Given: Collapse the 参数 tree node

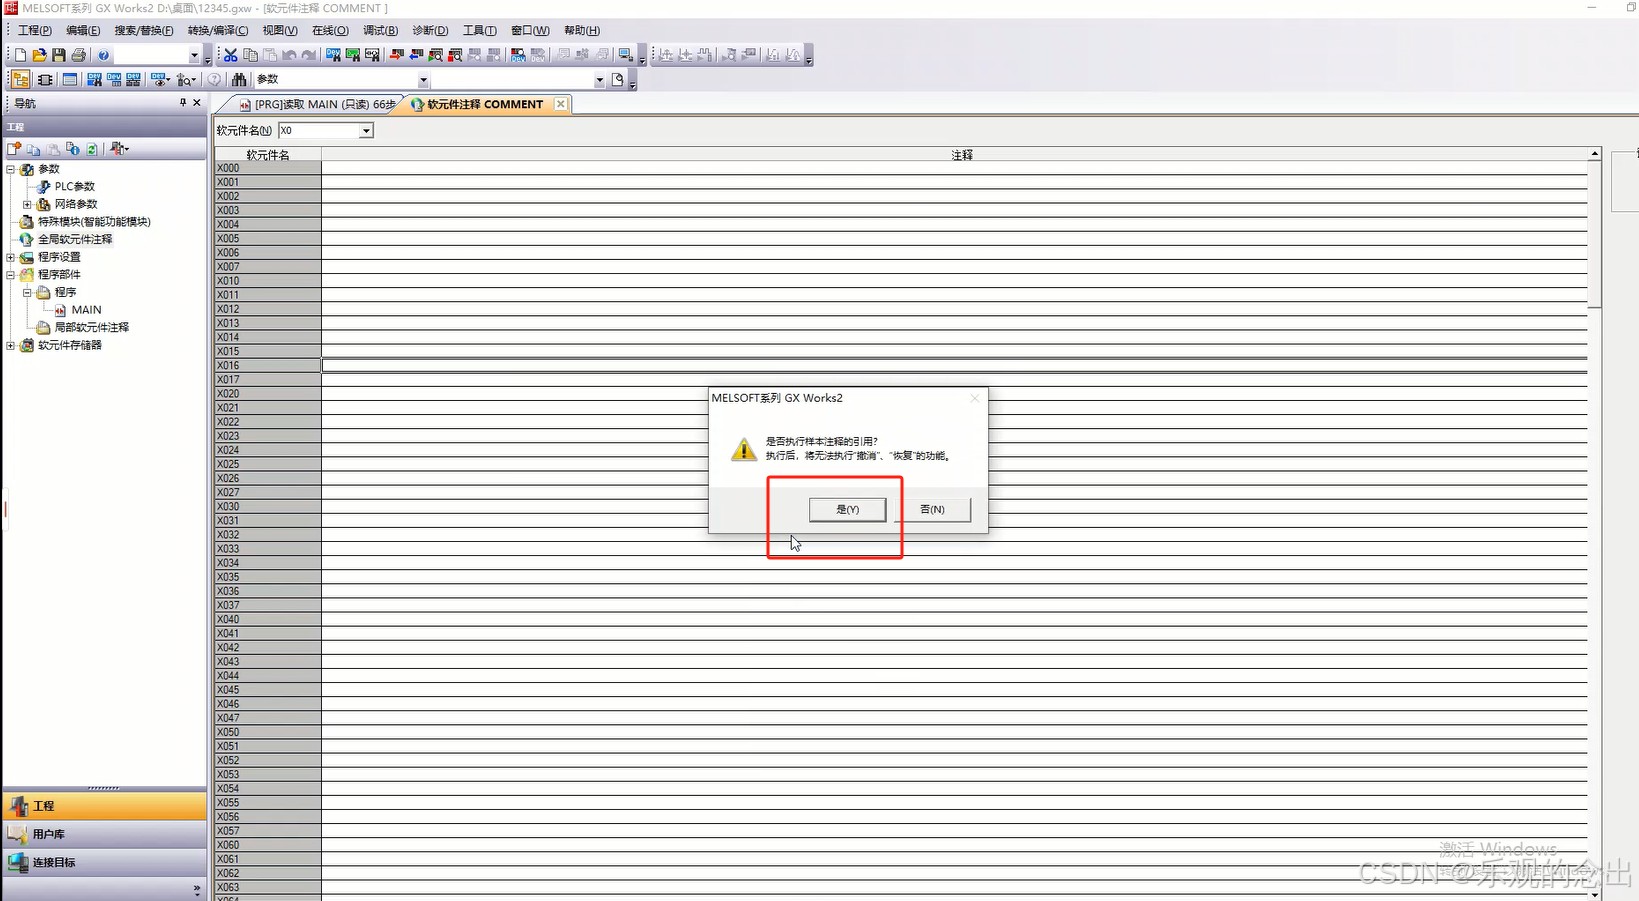Looking at the screenshot, I should [11, 169].
